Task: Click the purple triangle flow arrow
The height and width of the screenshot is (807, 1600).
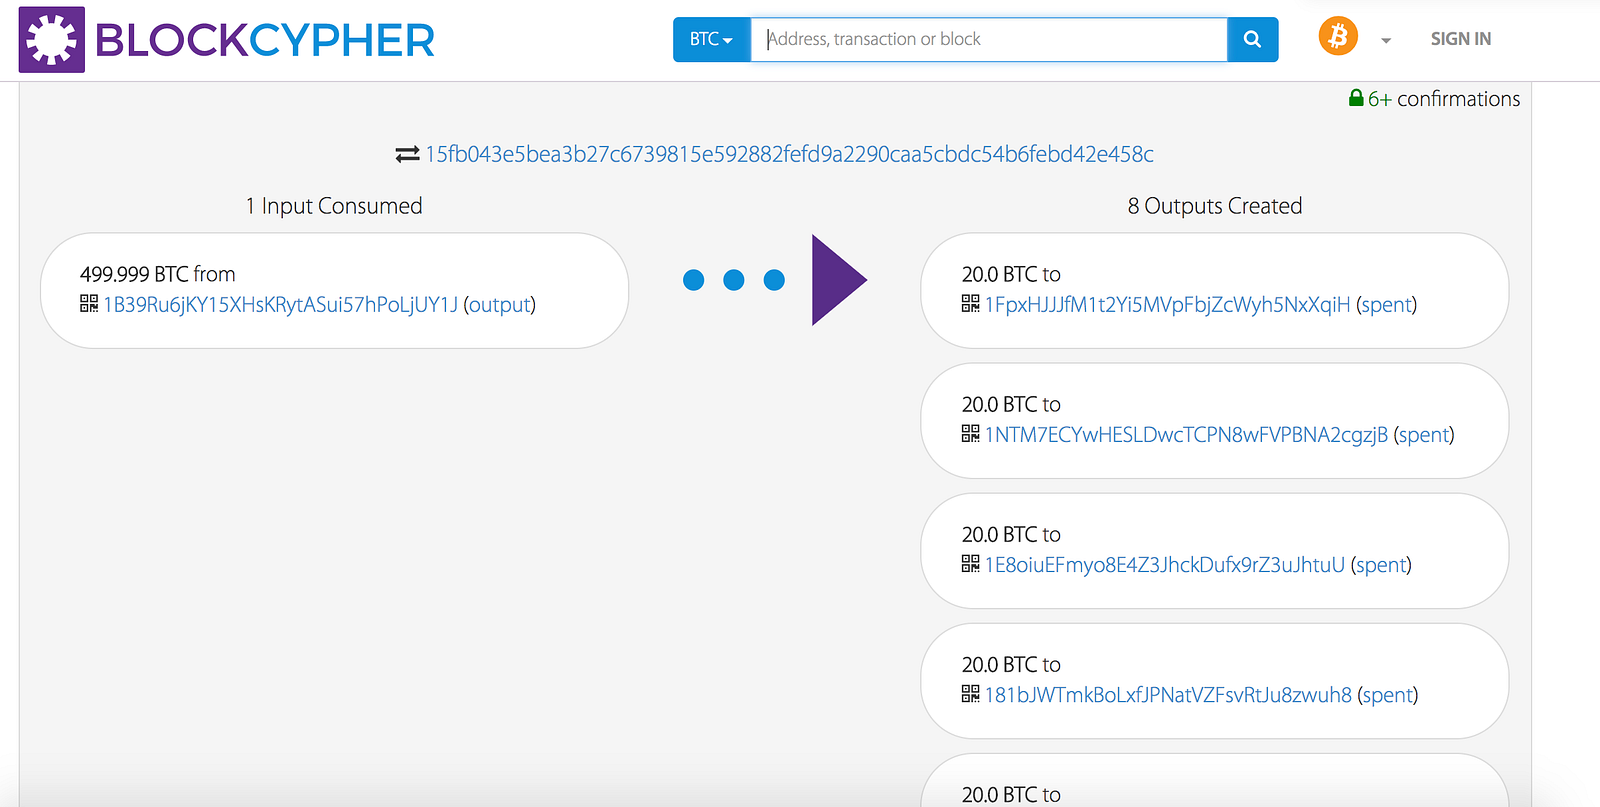Action: pyautogui.click(x=839, y=280)
